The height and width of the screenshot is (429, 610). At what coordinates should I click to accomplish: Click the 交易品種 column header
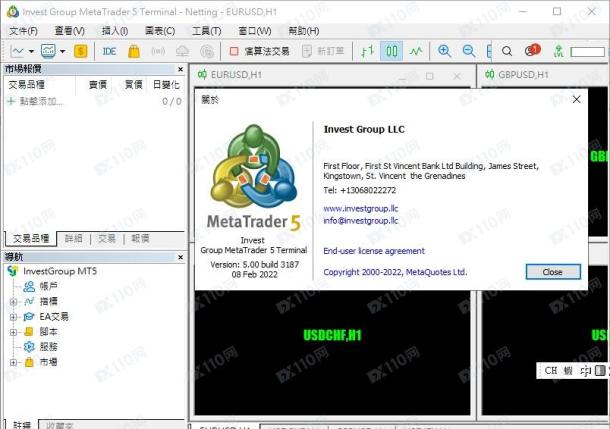click(26, 84)
